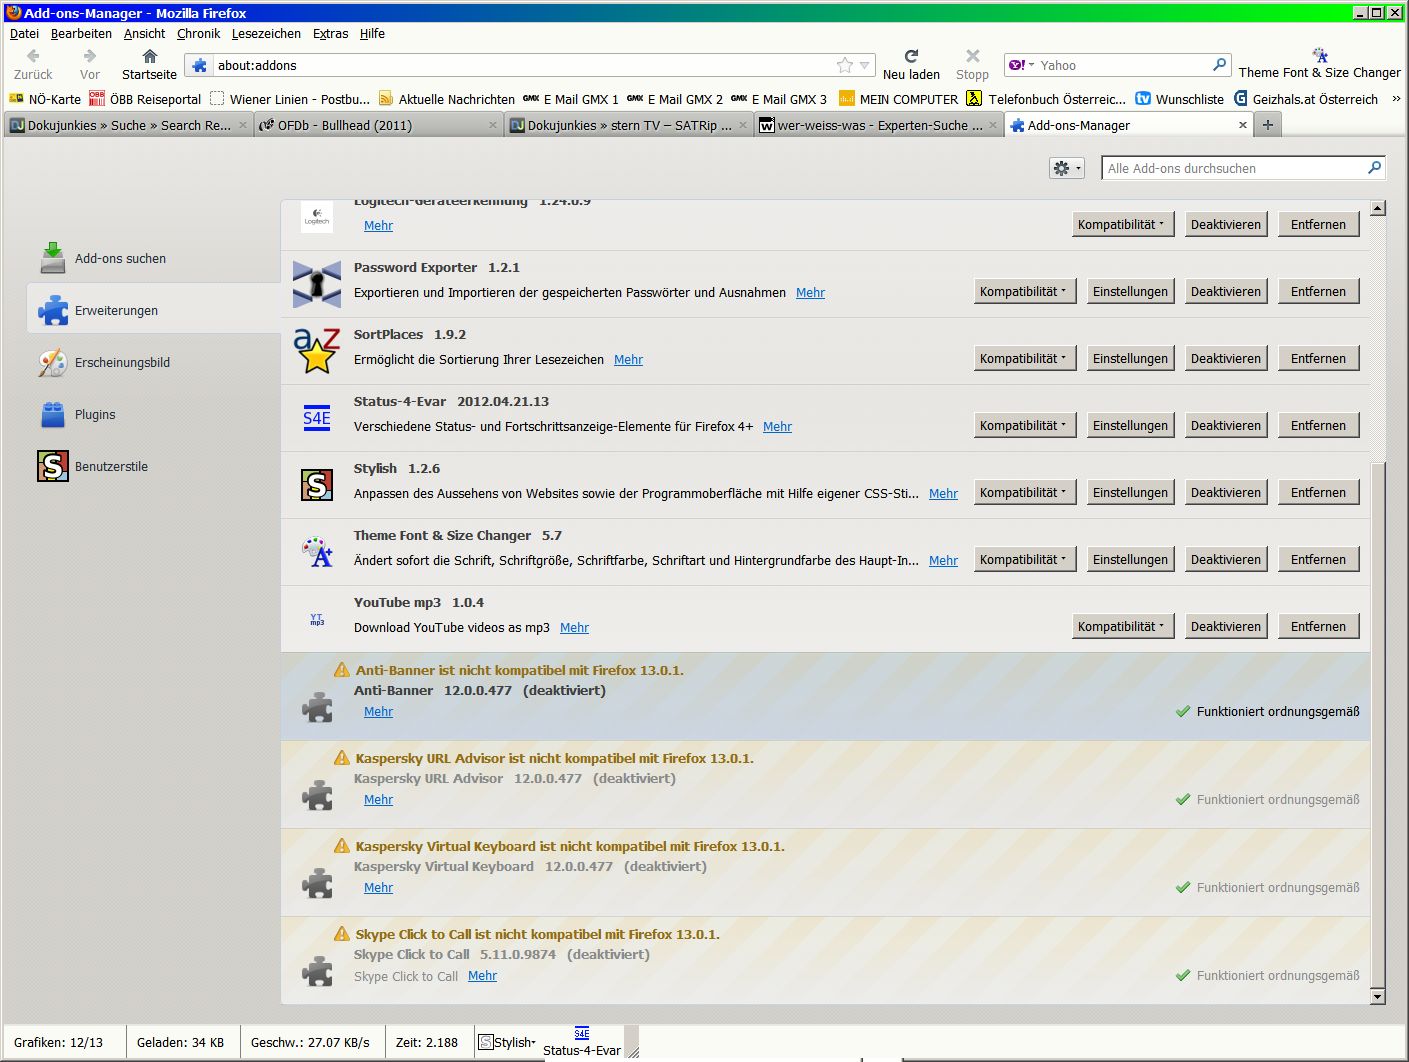
Task: Click the YouTube mp3 add-on icon
Action: tap(317, 620)
